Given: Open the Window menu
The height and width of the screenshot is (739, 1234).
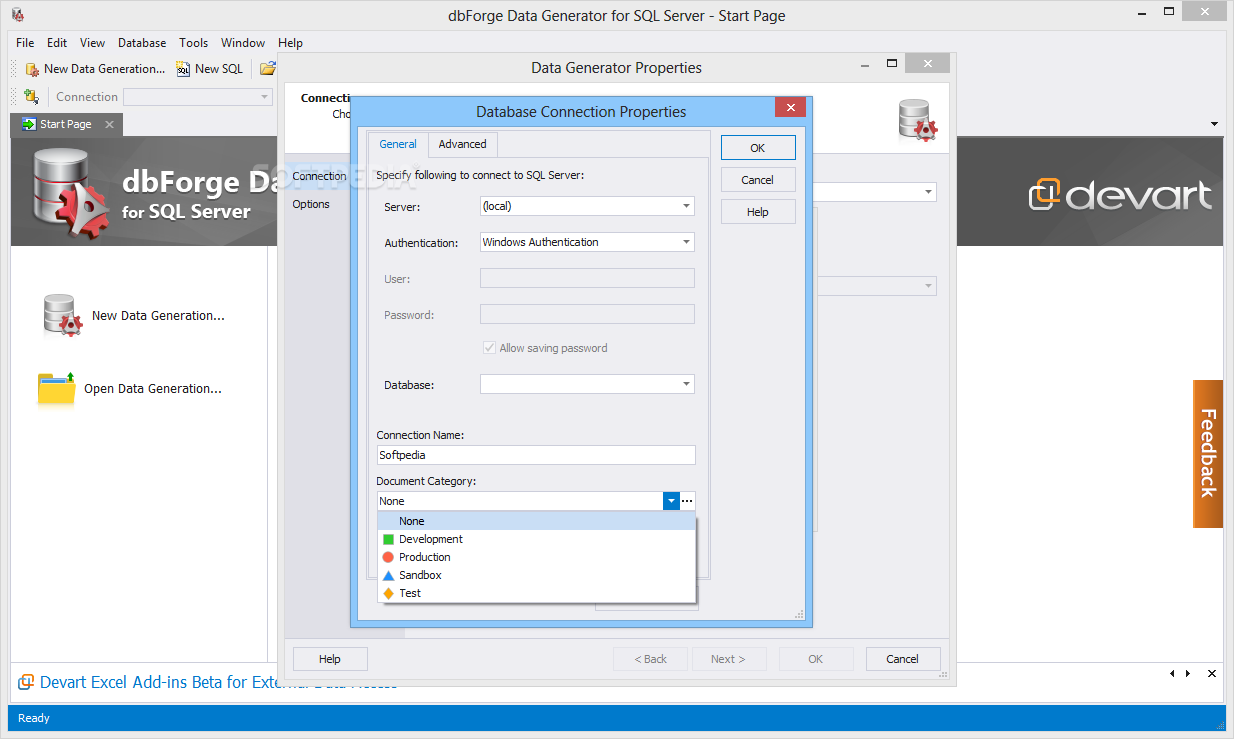Looking at the screenshot, I should [x=243, y=43].
